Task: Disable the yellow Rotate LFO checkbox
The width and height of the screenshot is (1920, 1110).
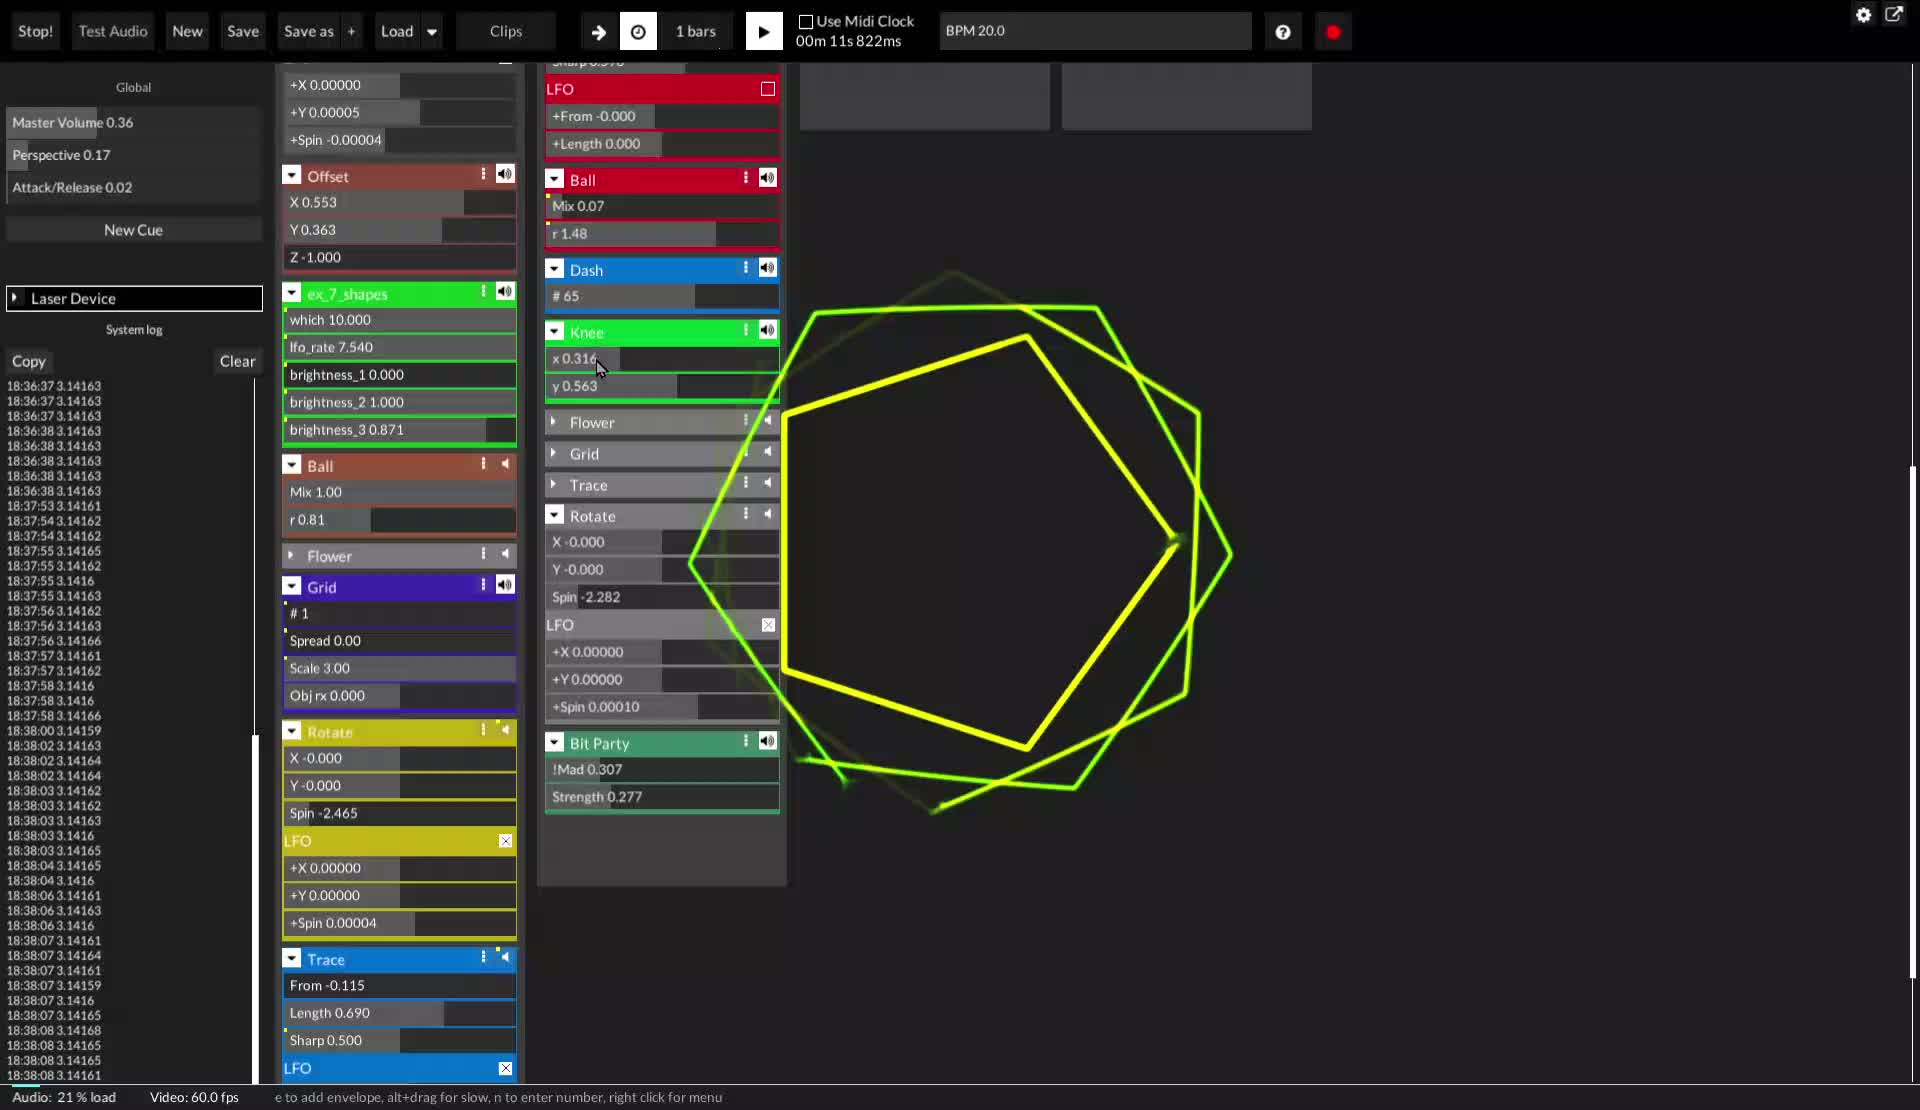Action: [505, 841]
